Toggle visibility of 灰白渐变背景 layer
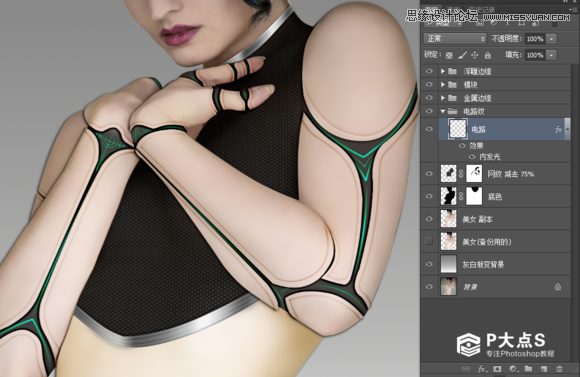580x377 pixels. coord(429,264)
